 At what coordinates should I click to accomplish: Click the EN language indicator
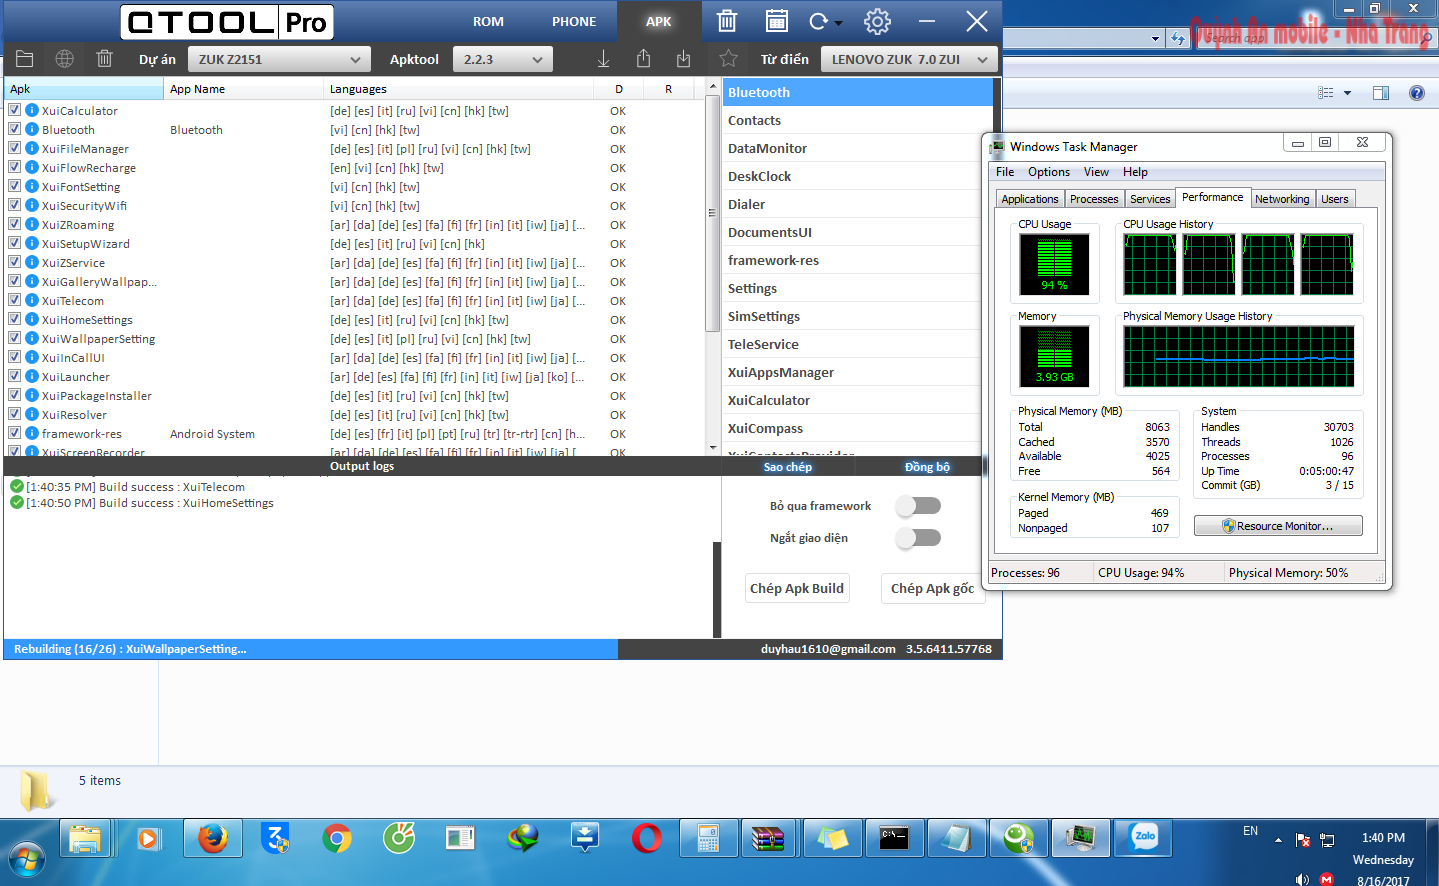pos(1250,831)
